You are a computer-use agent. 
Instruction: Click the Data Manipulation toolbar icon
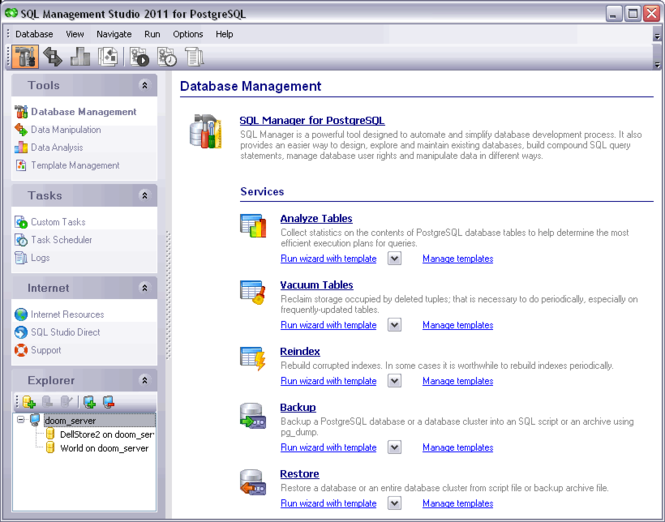[53, 56]
